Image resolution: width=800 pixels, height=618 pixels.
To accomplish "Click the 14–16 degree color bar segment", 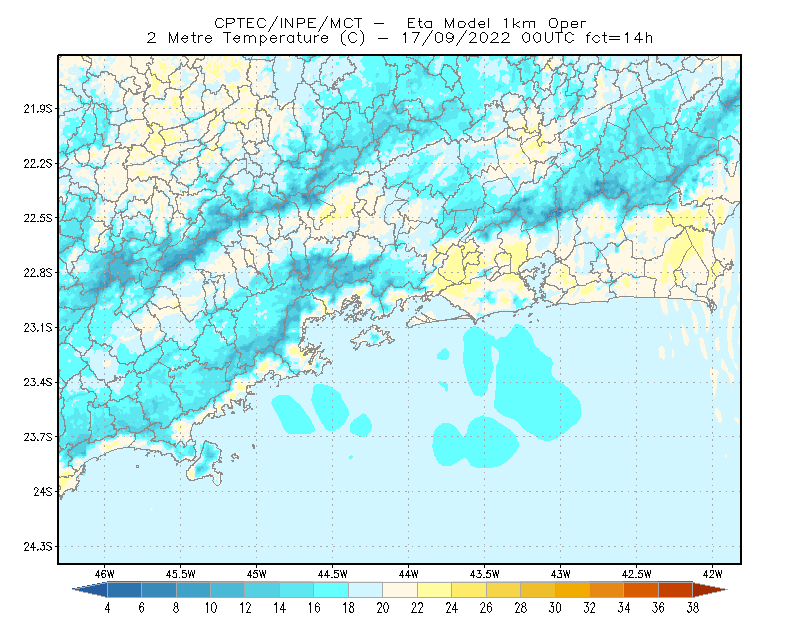I will [x=297, y=590].
